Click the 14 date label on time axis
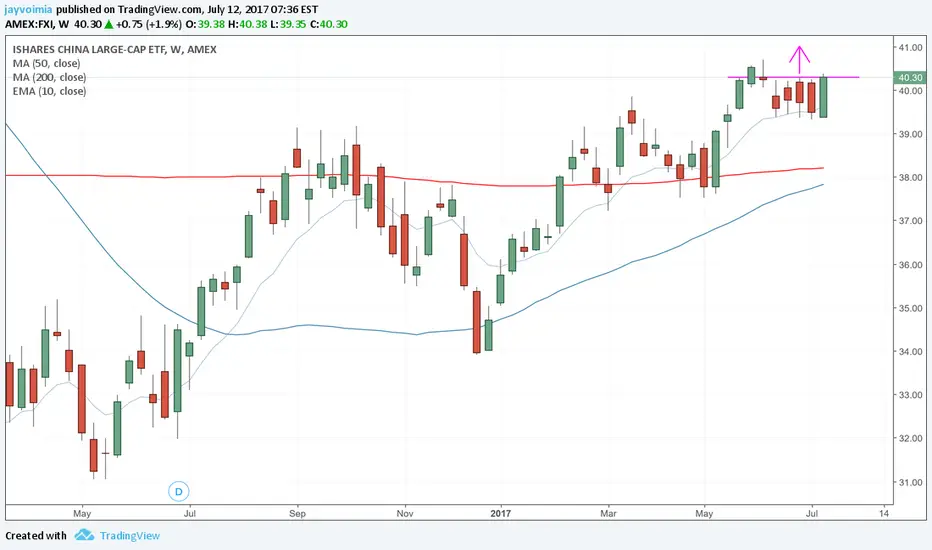This screenshot has height=550, width=932. [x=884, y=513]
